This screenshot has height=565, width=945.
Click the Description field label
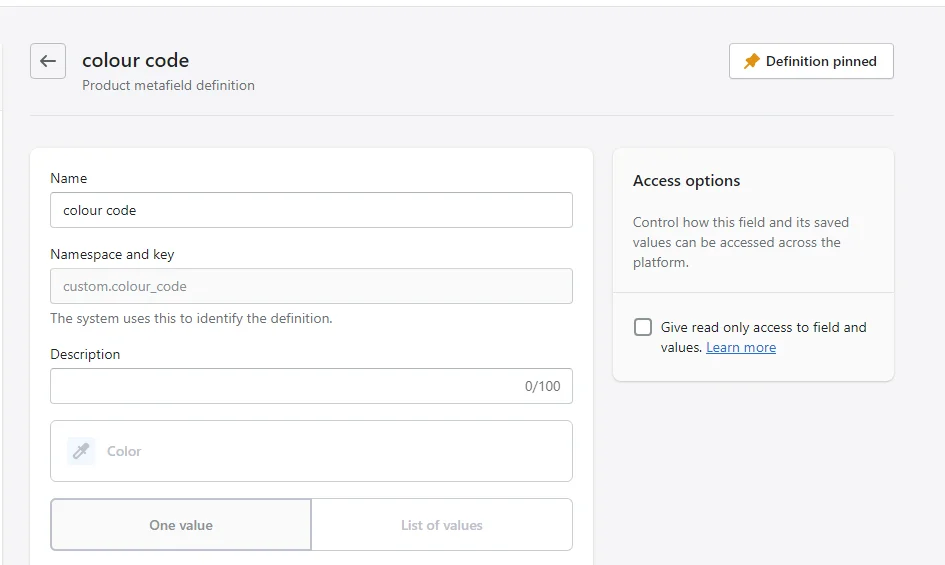point(85,355)
